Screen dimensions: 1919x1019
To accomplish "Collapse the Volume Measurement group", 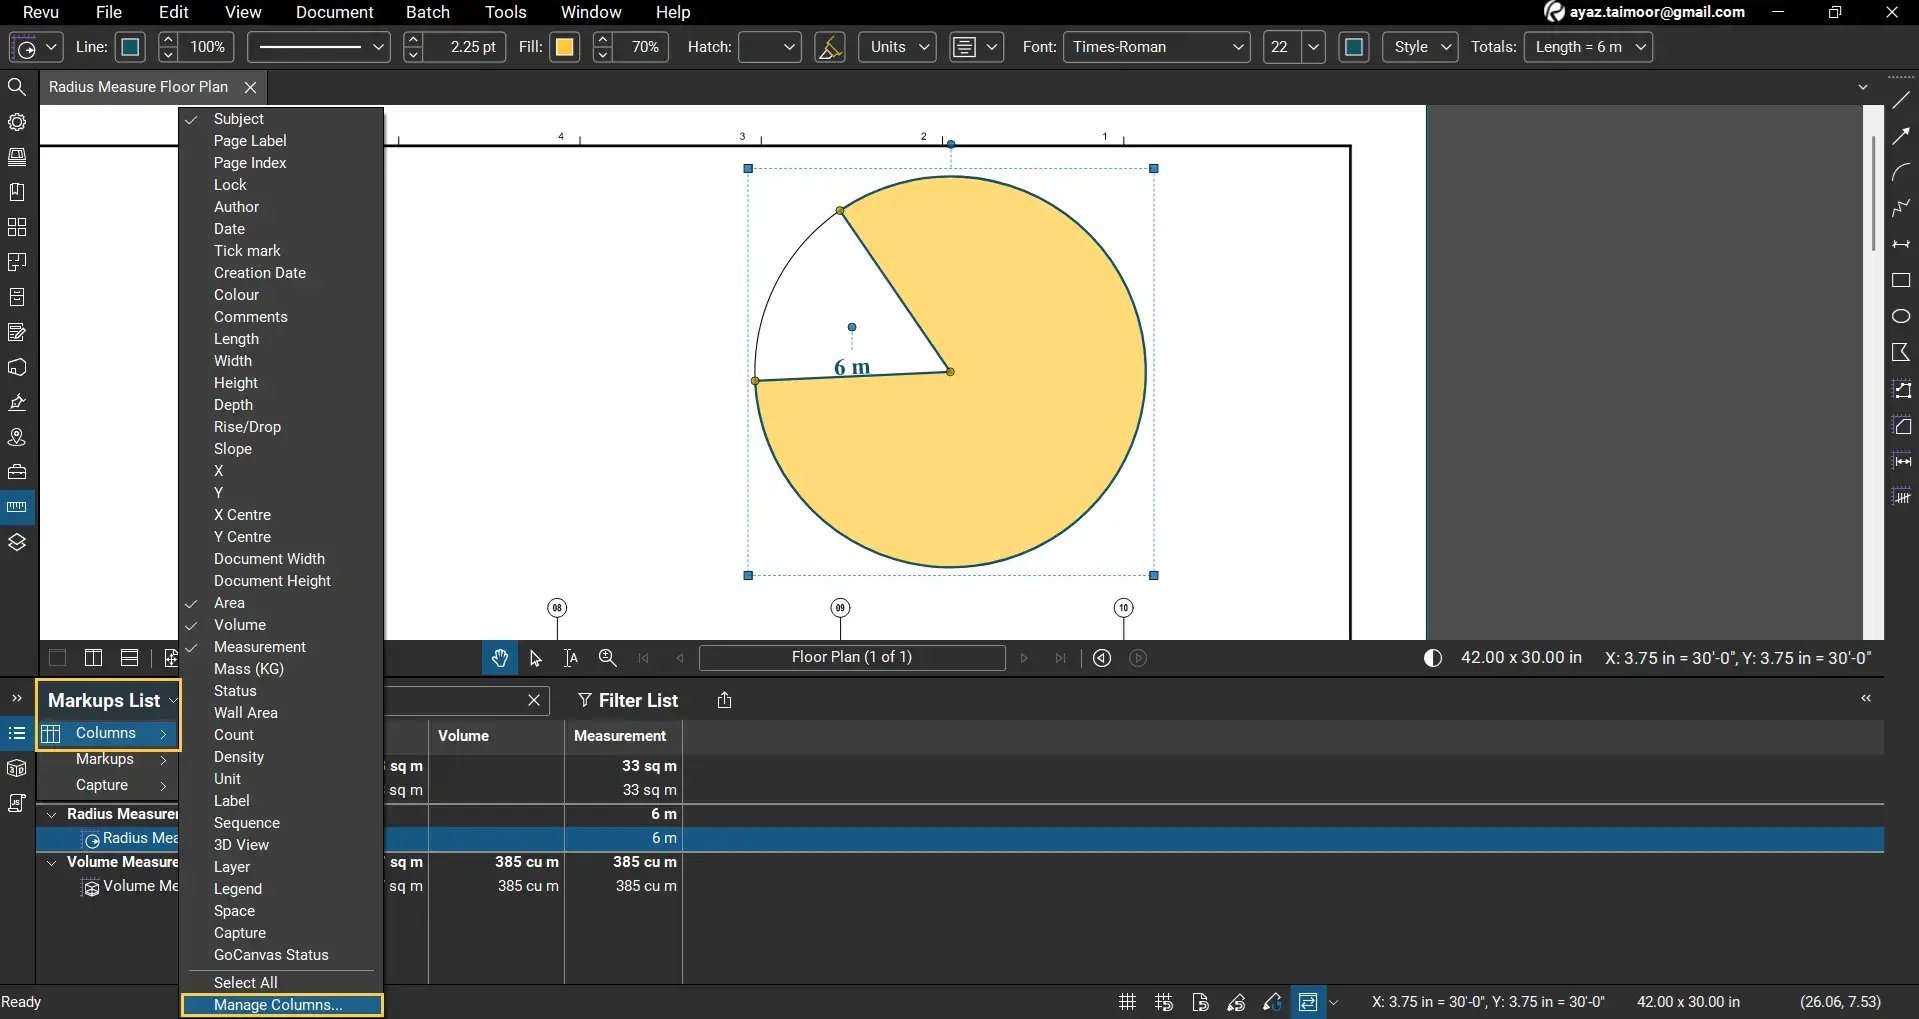I will pos(52,862).
